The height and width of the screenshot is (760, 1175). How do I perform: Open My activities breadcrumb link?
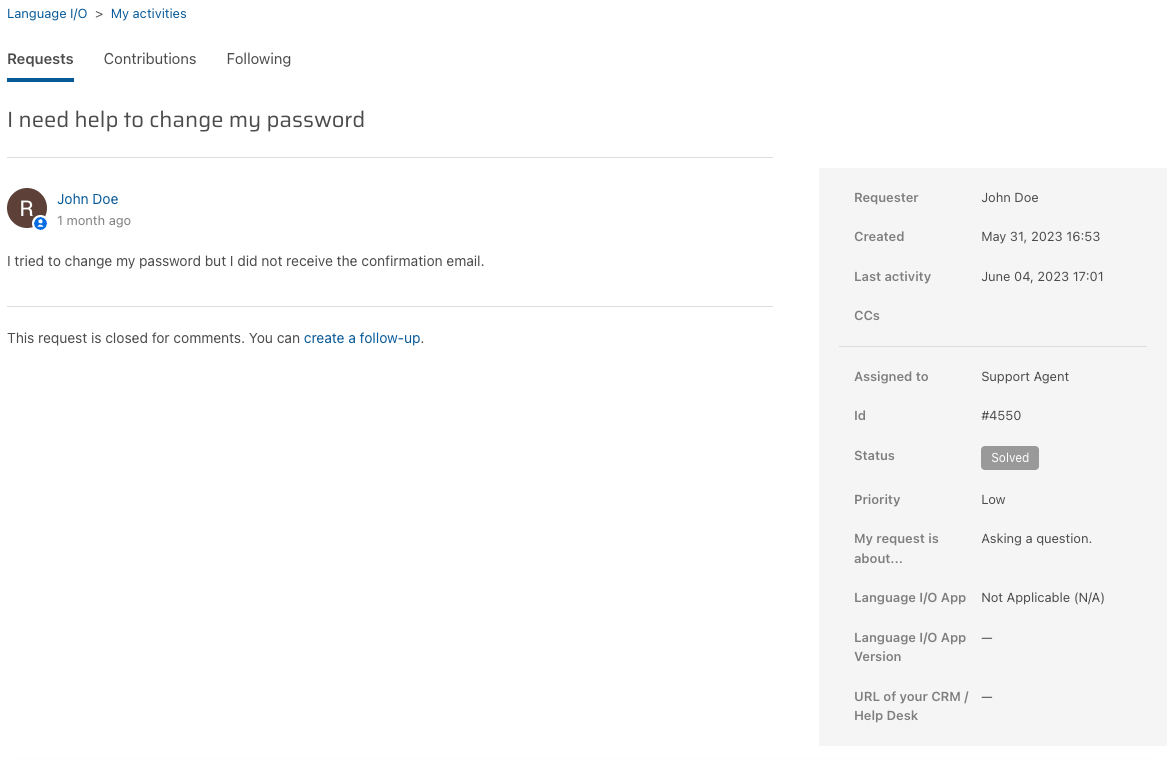pos(149,14)
